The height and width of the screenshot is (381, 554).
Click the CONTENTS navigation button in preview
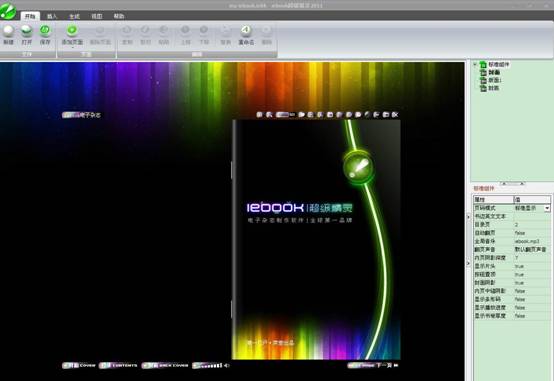click(x=119, y=365)
